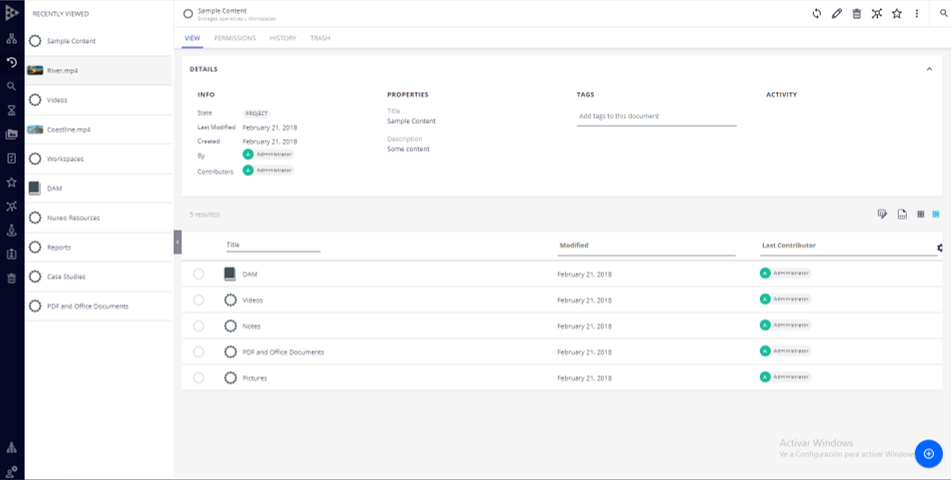Switch to the Permissions tab
Image resolution: width=951 pixels, height=480 pixels.
(x=235, y=38)
